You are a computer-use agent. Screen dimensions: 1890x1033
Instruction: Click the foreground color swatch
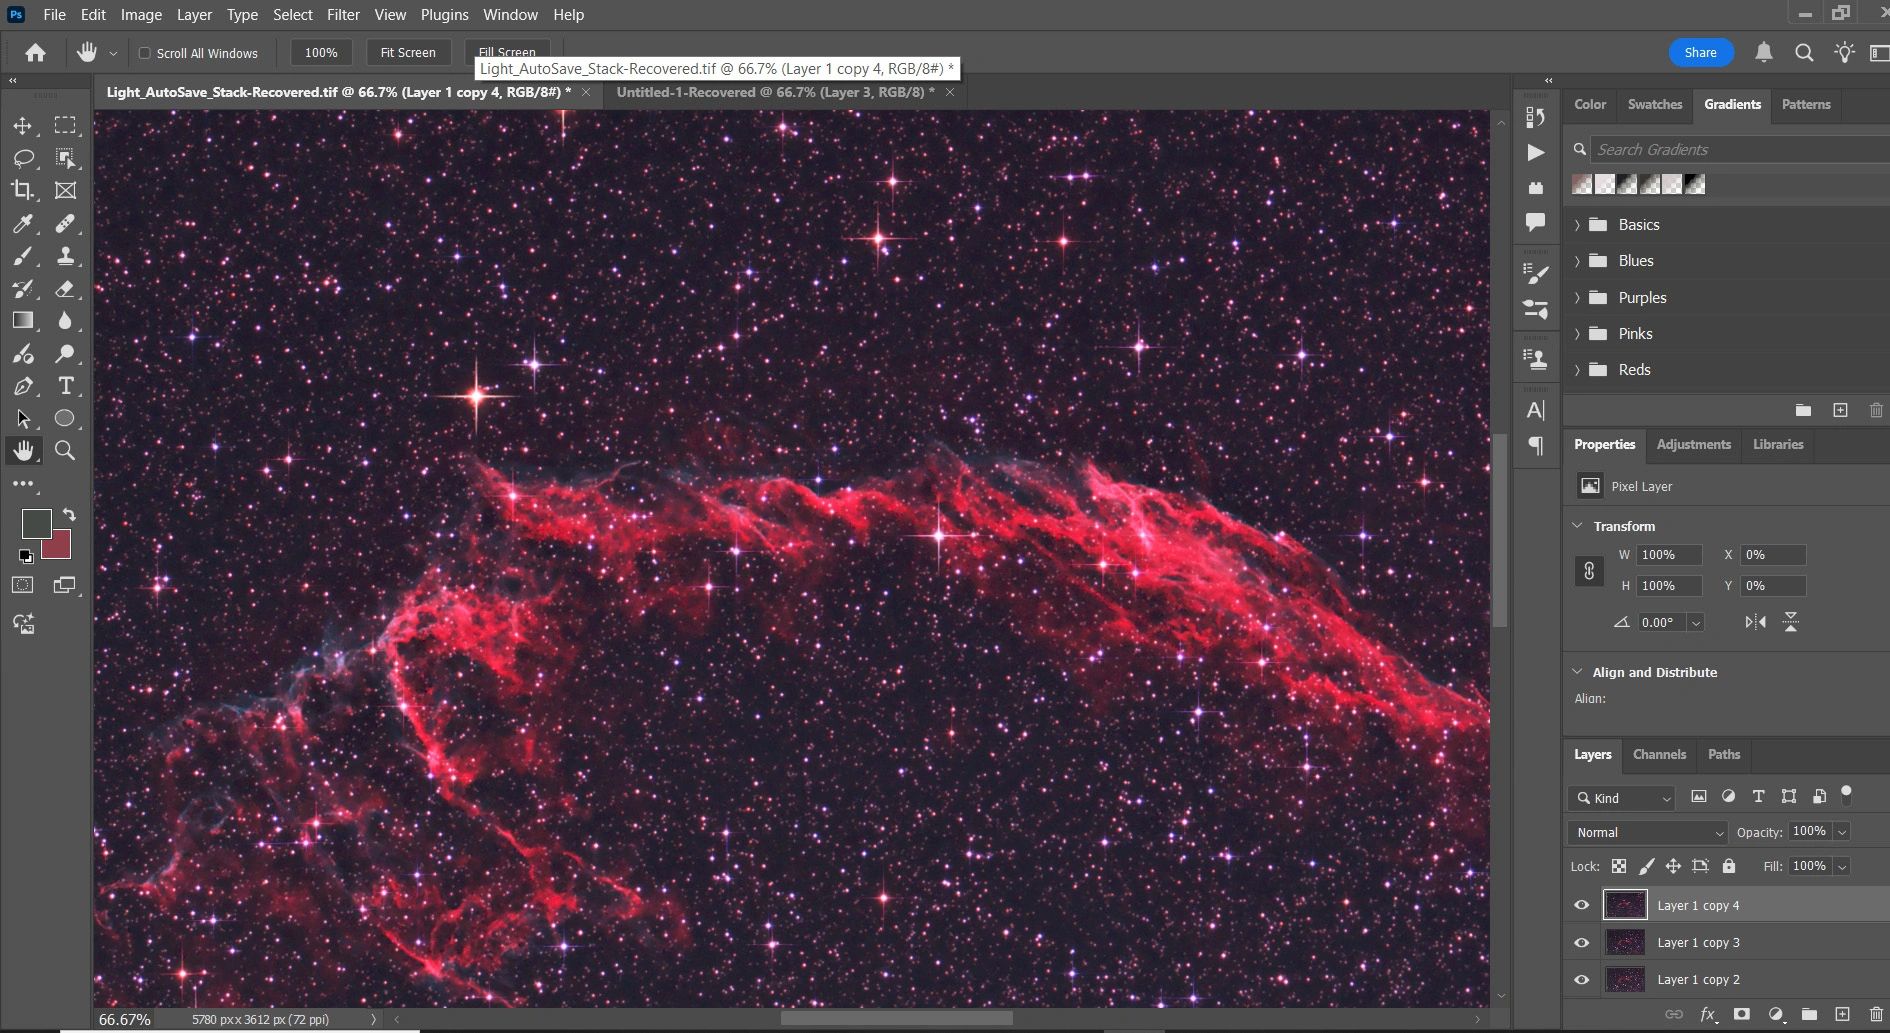click(x=36, y=523)
